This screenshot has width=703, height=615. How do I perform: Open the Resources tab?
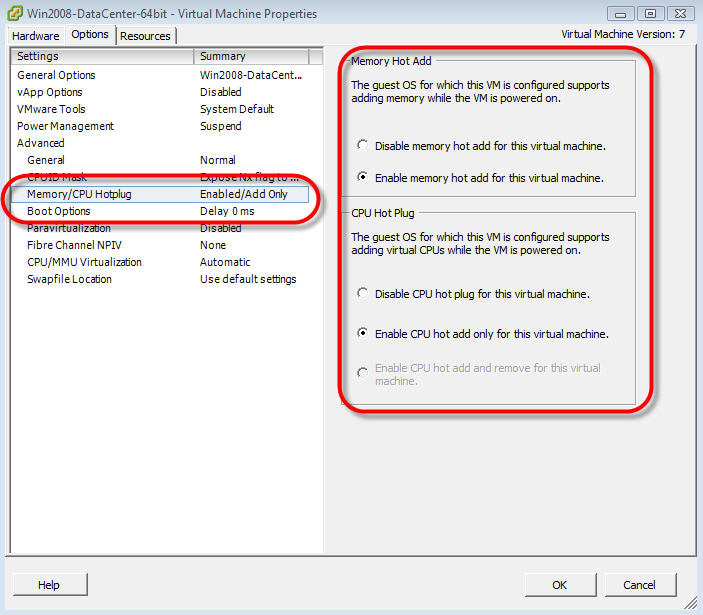(x=145, y=36)
